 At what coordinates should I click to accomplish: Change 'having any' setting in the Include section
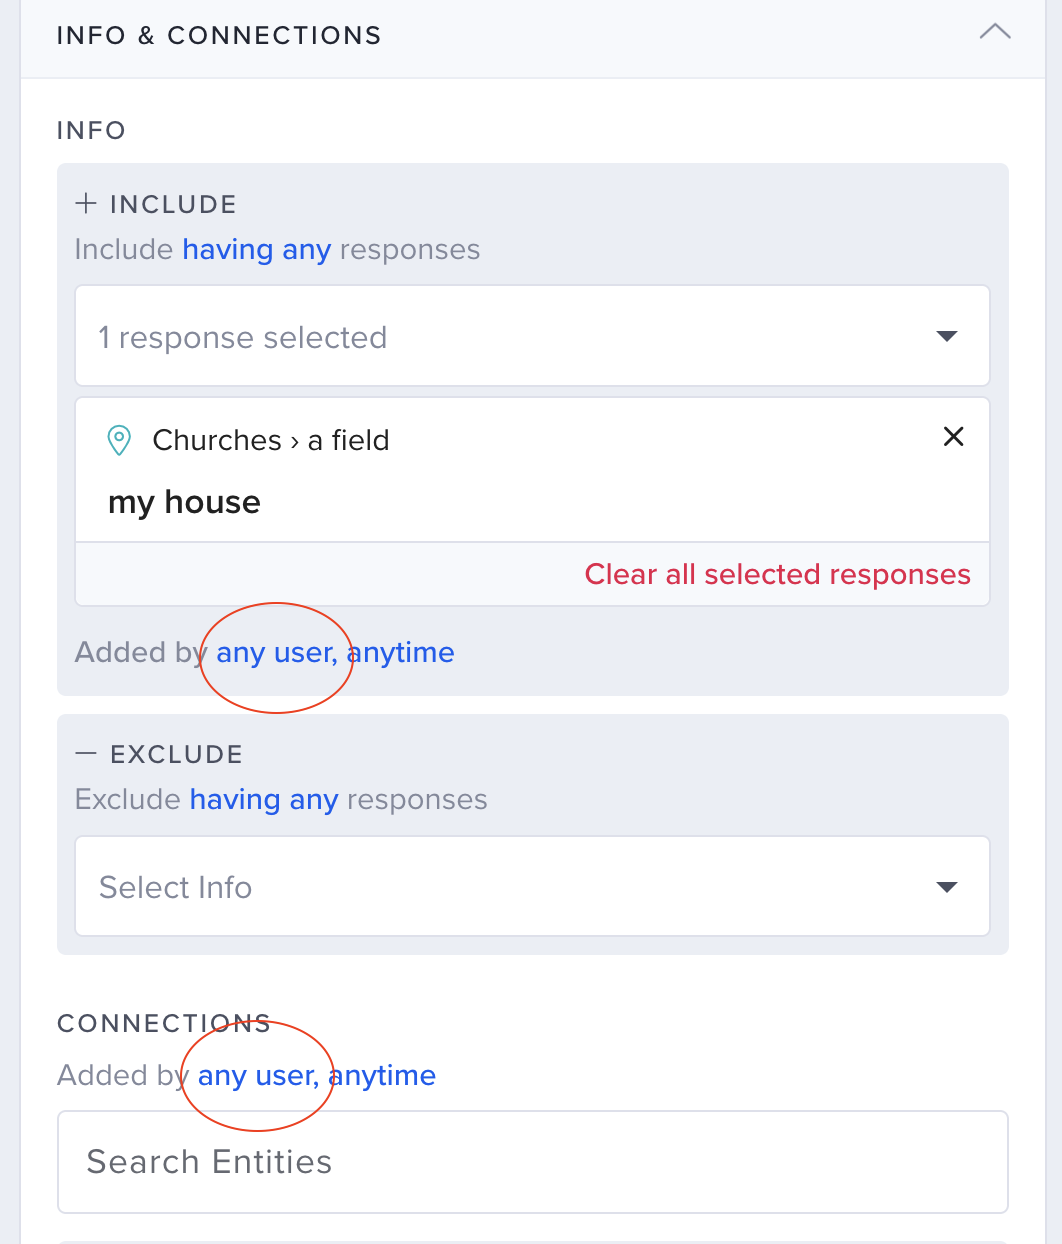pyautogui.click(x=256, y=249)
